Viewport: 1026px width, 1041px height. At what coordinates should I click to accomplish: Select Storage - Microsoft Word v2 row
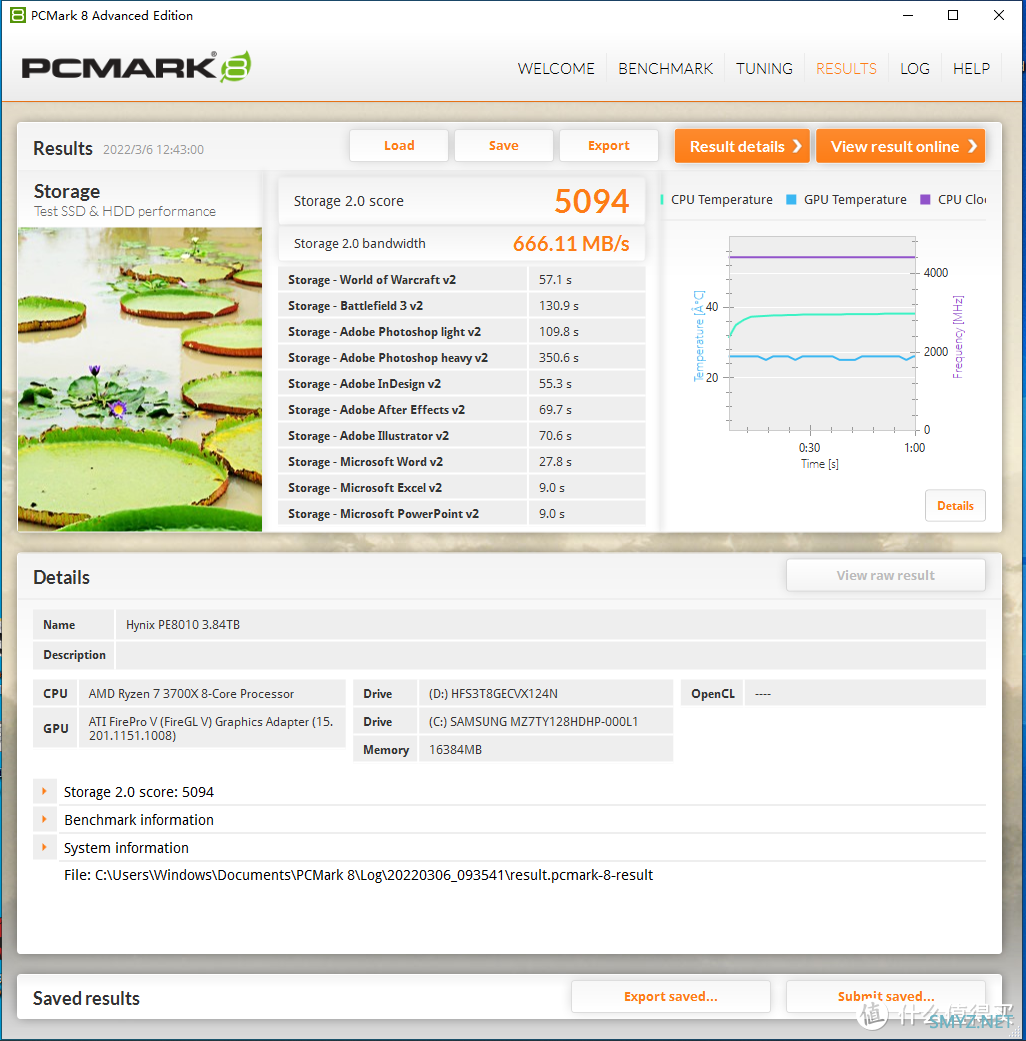462,461
